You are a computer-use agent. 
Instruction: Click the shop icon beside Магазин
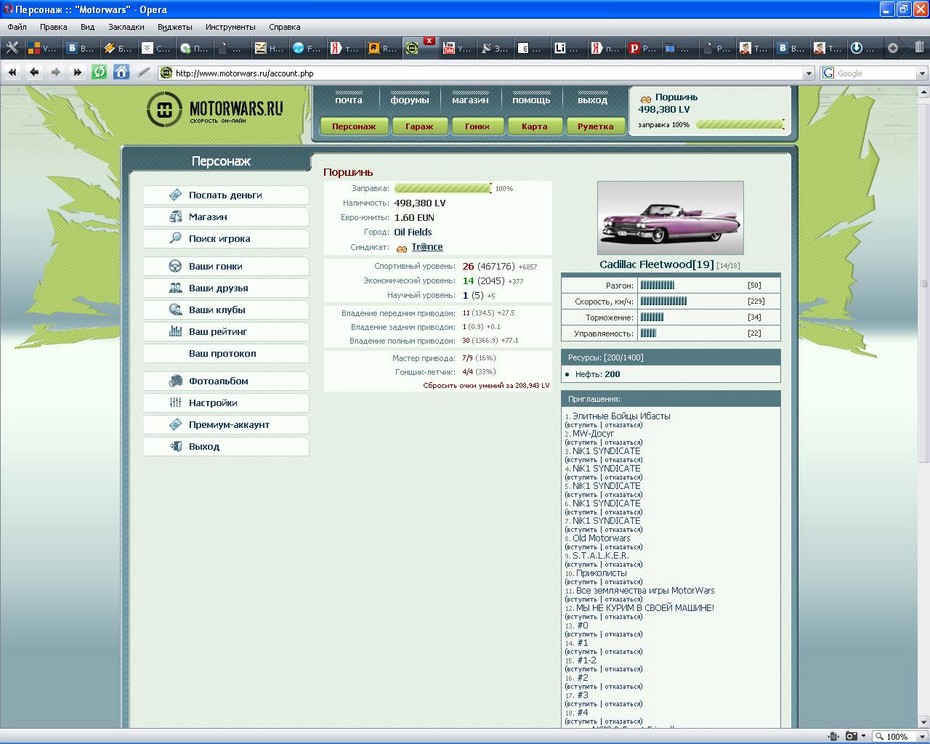175,217
